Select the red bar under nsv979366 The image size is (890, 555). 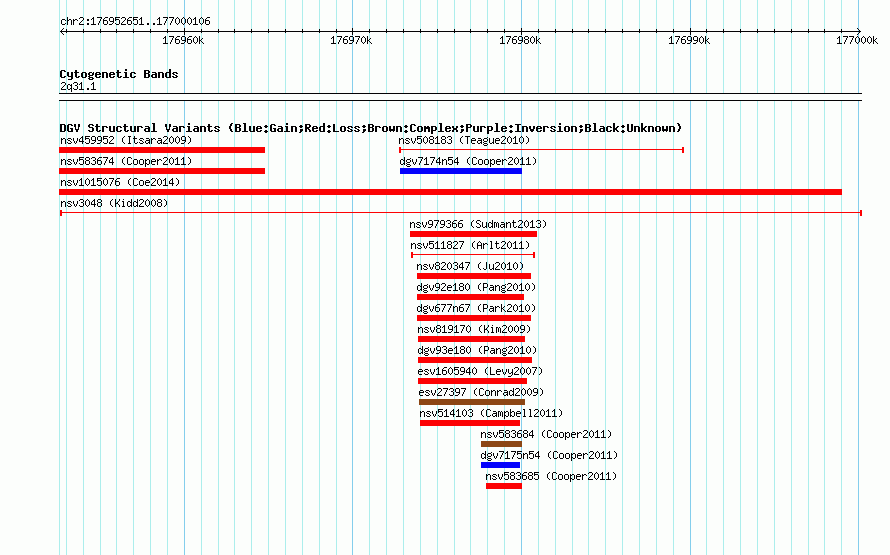[473, 234]
